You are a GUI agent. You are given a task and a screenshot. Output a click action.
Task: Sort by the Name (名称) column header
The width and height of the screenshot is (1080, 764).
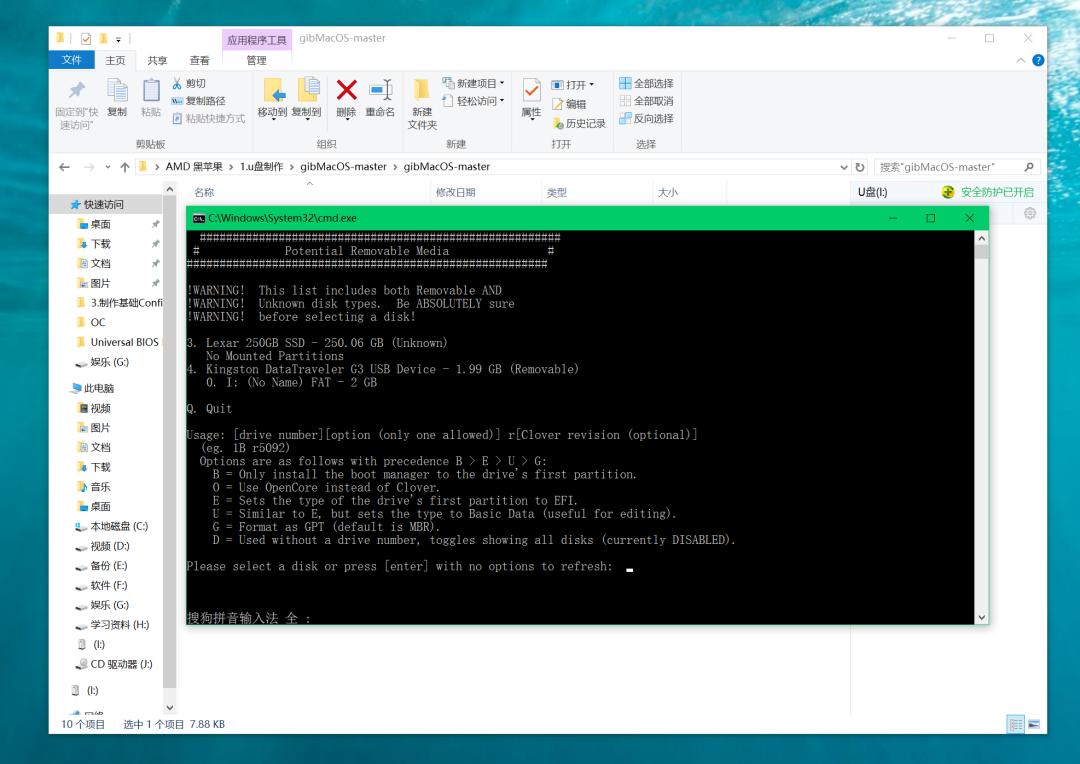(x=204, y=192)
